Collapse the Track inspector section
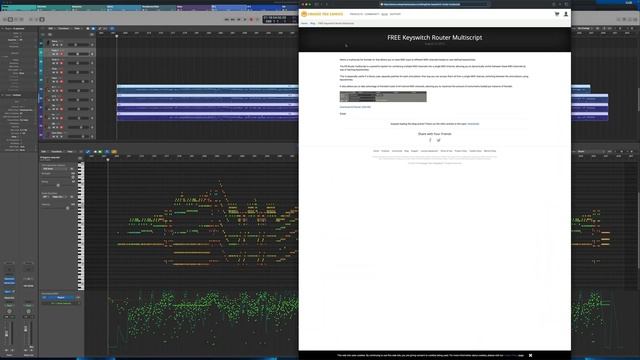Viewport: 640px width, 360px height. (x=2, y=95)
